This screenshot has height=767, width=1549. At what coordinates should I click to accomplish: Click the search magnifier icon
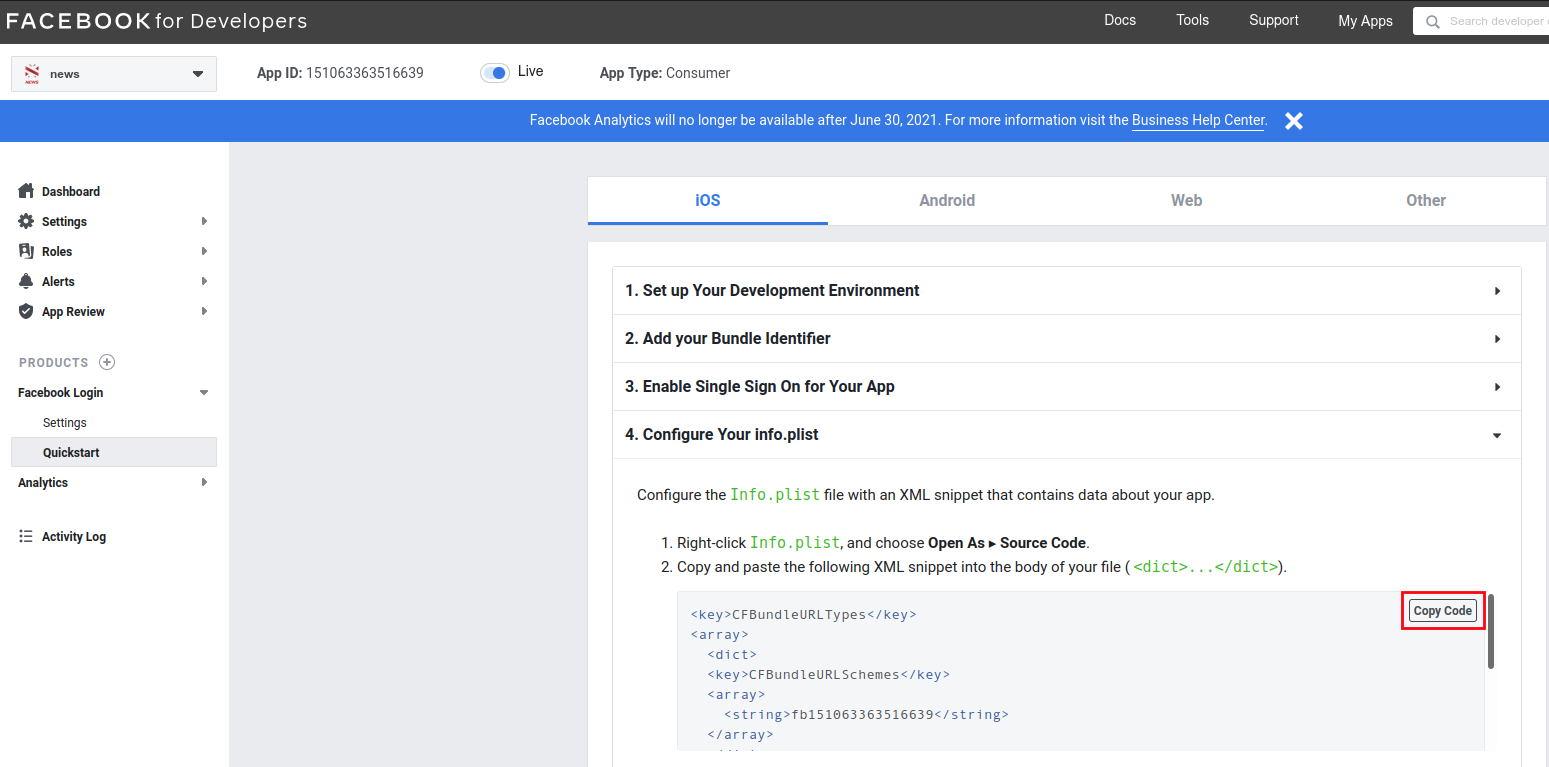pyautogui.click(x=1432, y=21)
